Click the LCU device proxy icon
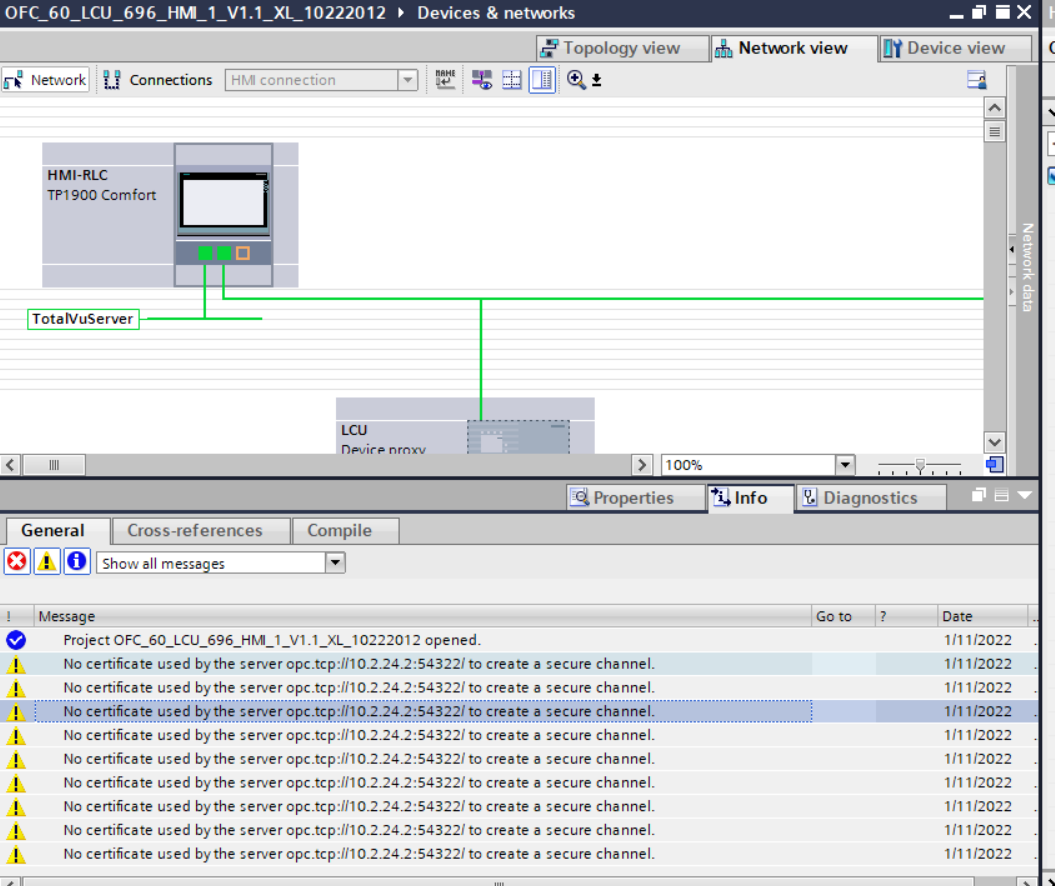Image resolution: width=1055 pixels, height=886 pixels. click(517, 438)
